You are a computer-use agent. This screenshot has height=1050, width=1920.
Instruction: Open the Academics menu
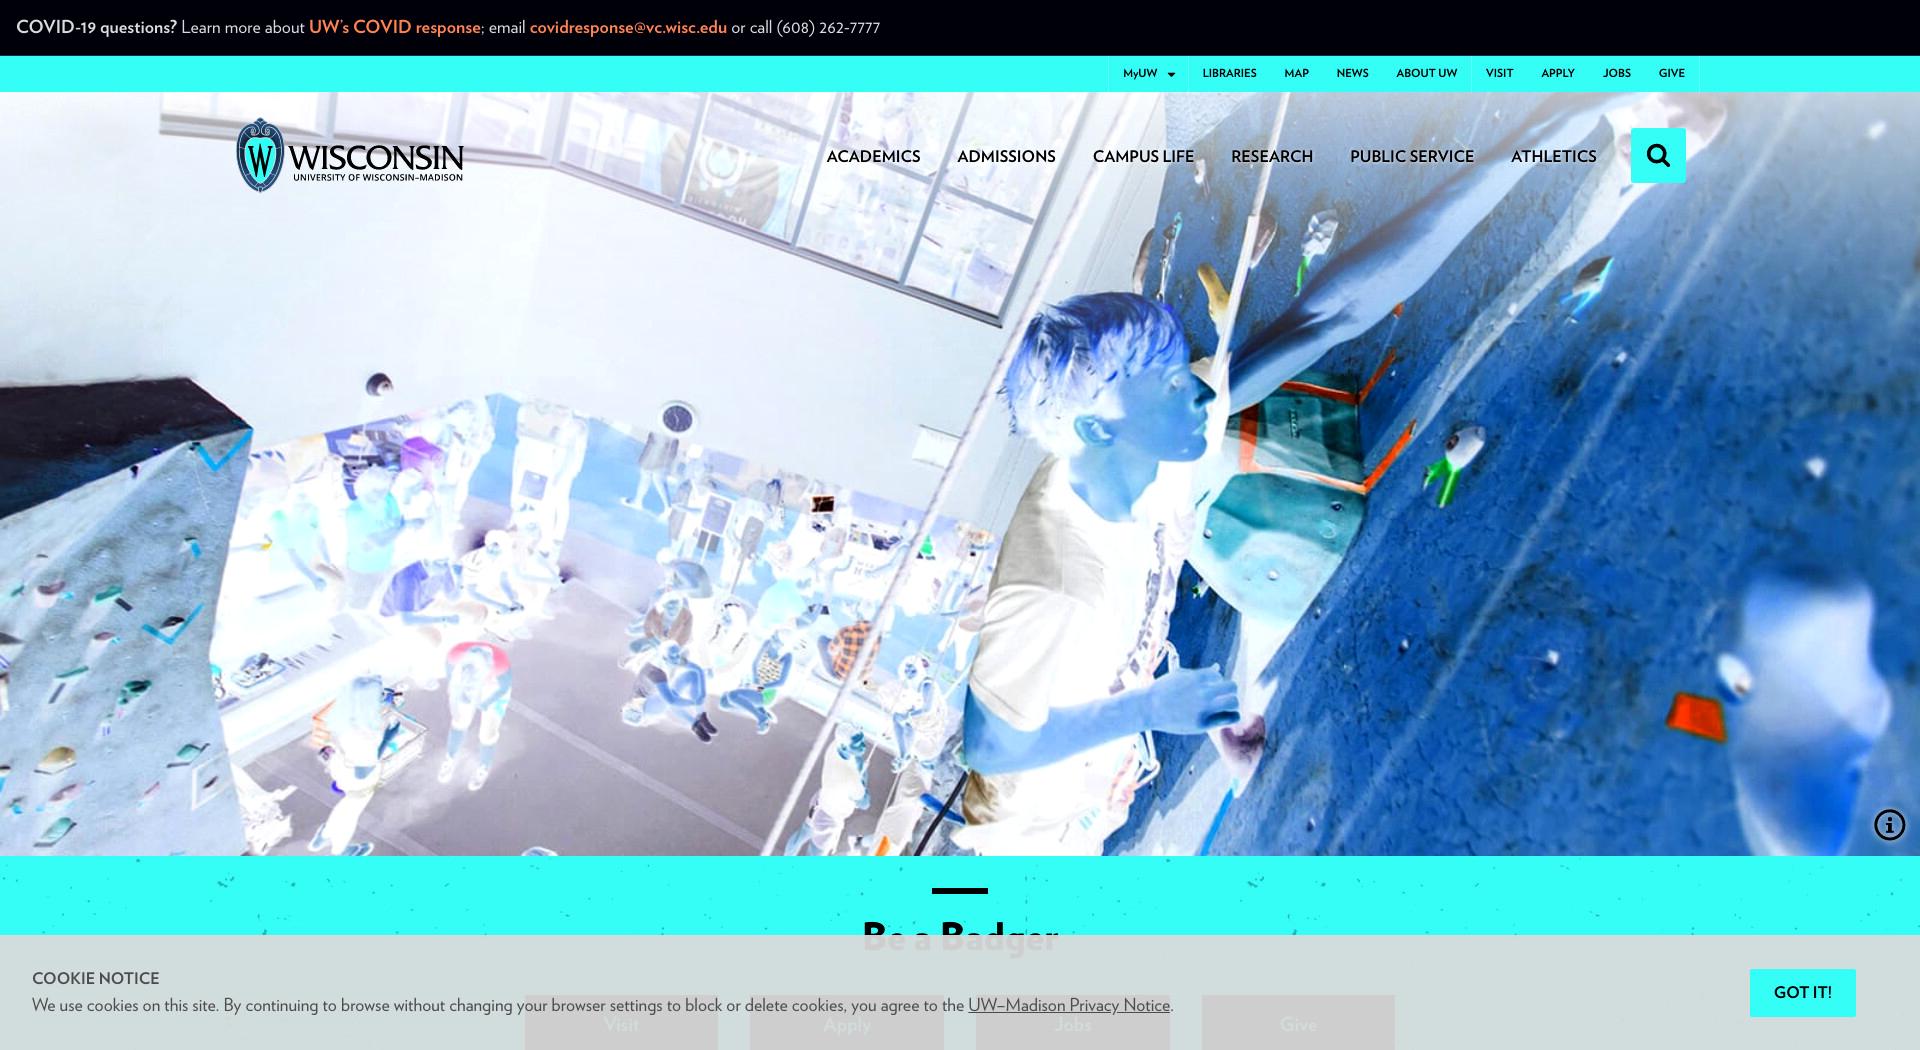tap(873, 156)
